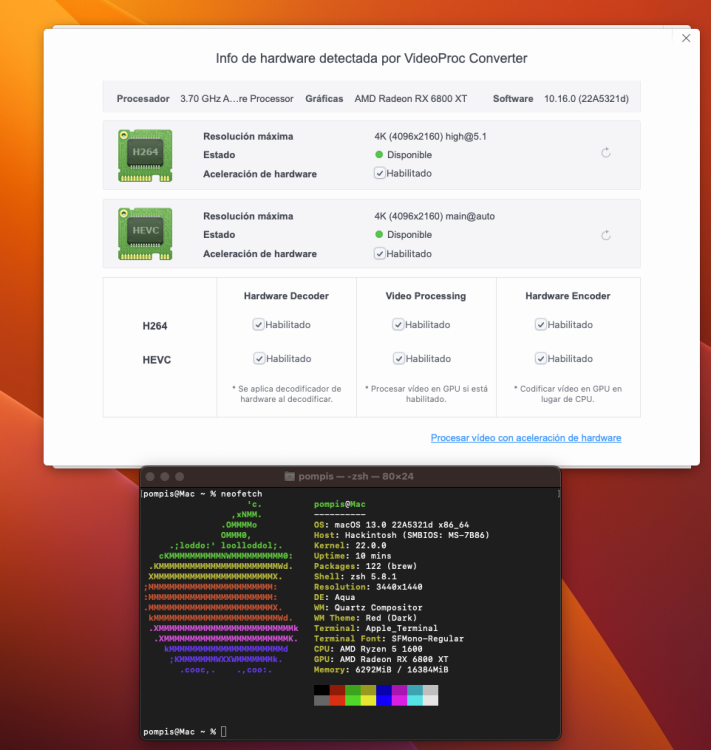
Task: Toggle HEVC hardware acceleration Habilitado checkbox
Action: (379, 254)
